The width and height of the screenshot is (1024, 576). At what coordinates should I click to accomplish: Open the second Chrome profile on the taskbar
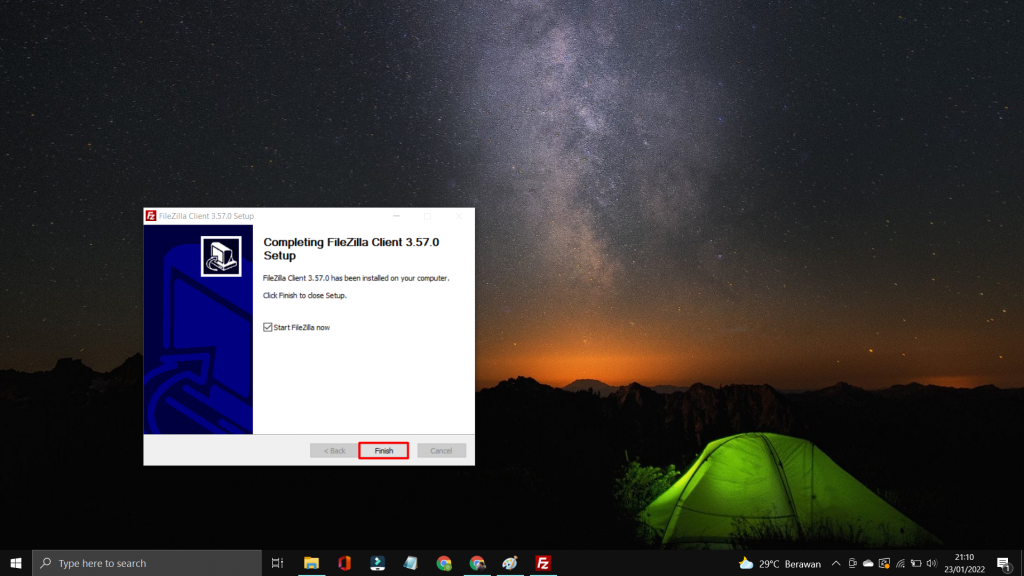click(477, 563)
